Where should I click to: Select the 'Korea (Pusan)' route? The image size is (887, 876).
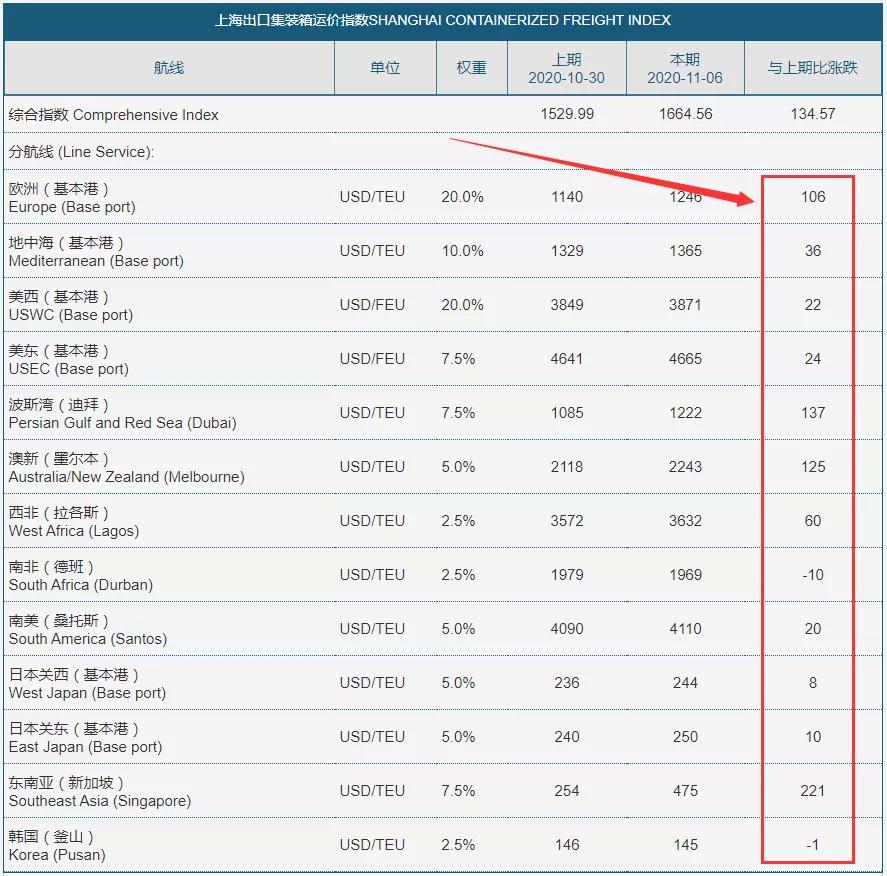(x=57, y=855)
